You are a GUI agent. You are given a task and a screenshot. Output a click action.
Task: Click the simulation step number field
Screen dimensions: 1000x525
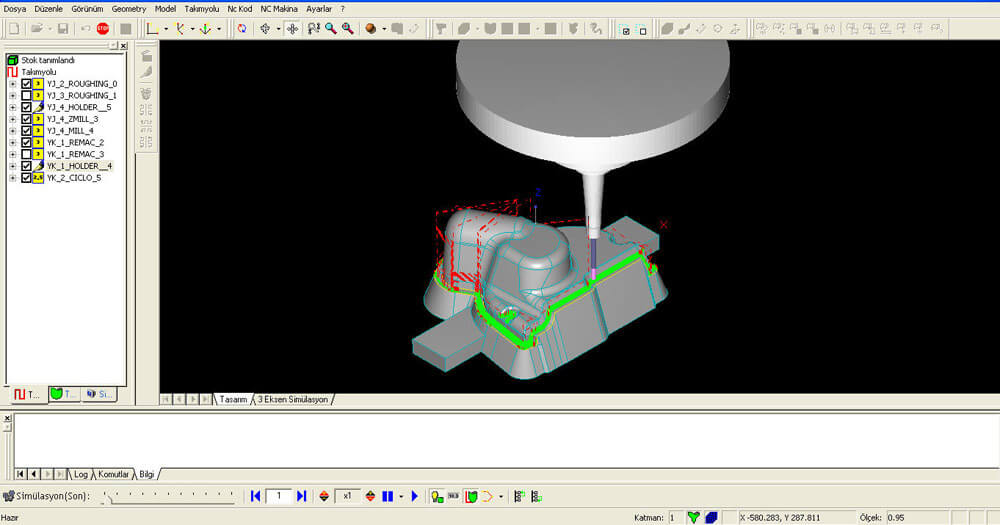[279, 496]
